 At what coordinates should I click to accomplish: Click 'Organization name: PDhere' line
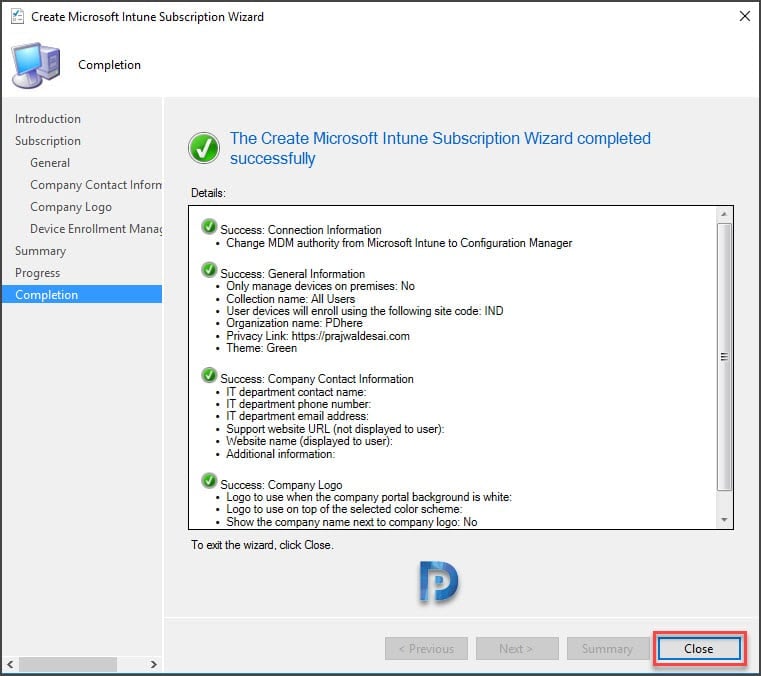click(294, 323)
